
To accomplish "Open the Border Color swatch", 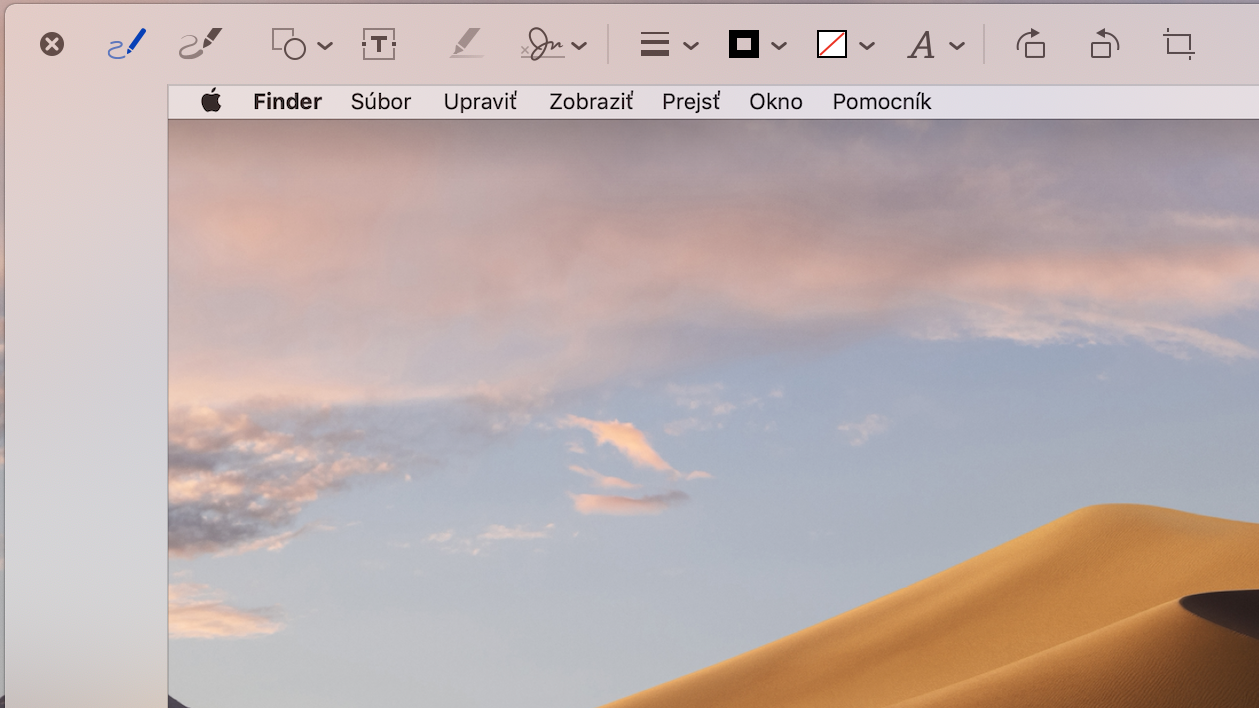I will 744,44.
